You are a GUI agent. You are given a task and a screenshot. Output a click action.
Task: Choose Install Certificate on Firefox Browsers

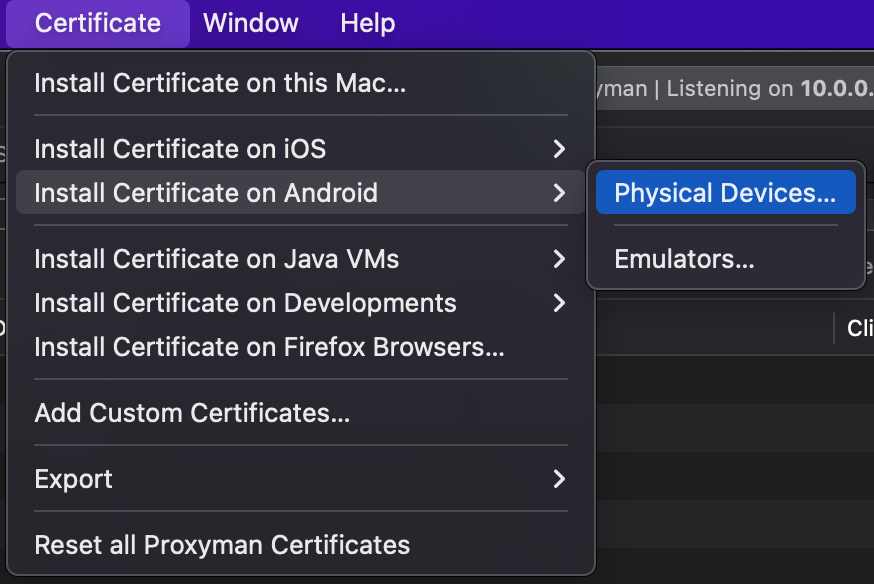300,347
